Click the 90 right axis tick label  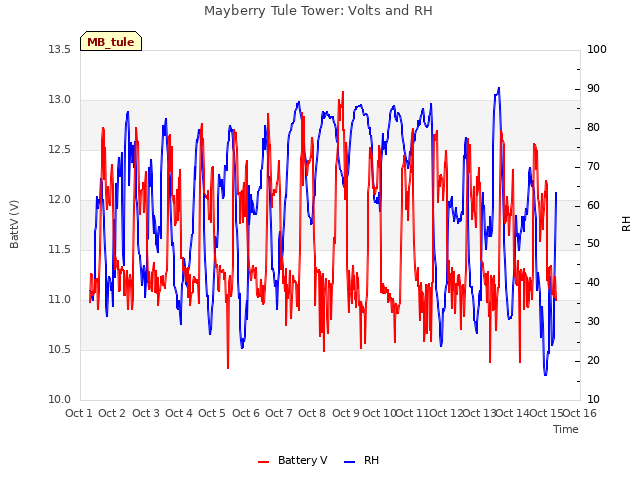click(593, 89)
